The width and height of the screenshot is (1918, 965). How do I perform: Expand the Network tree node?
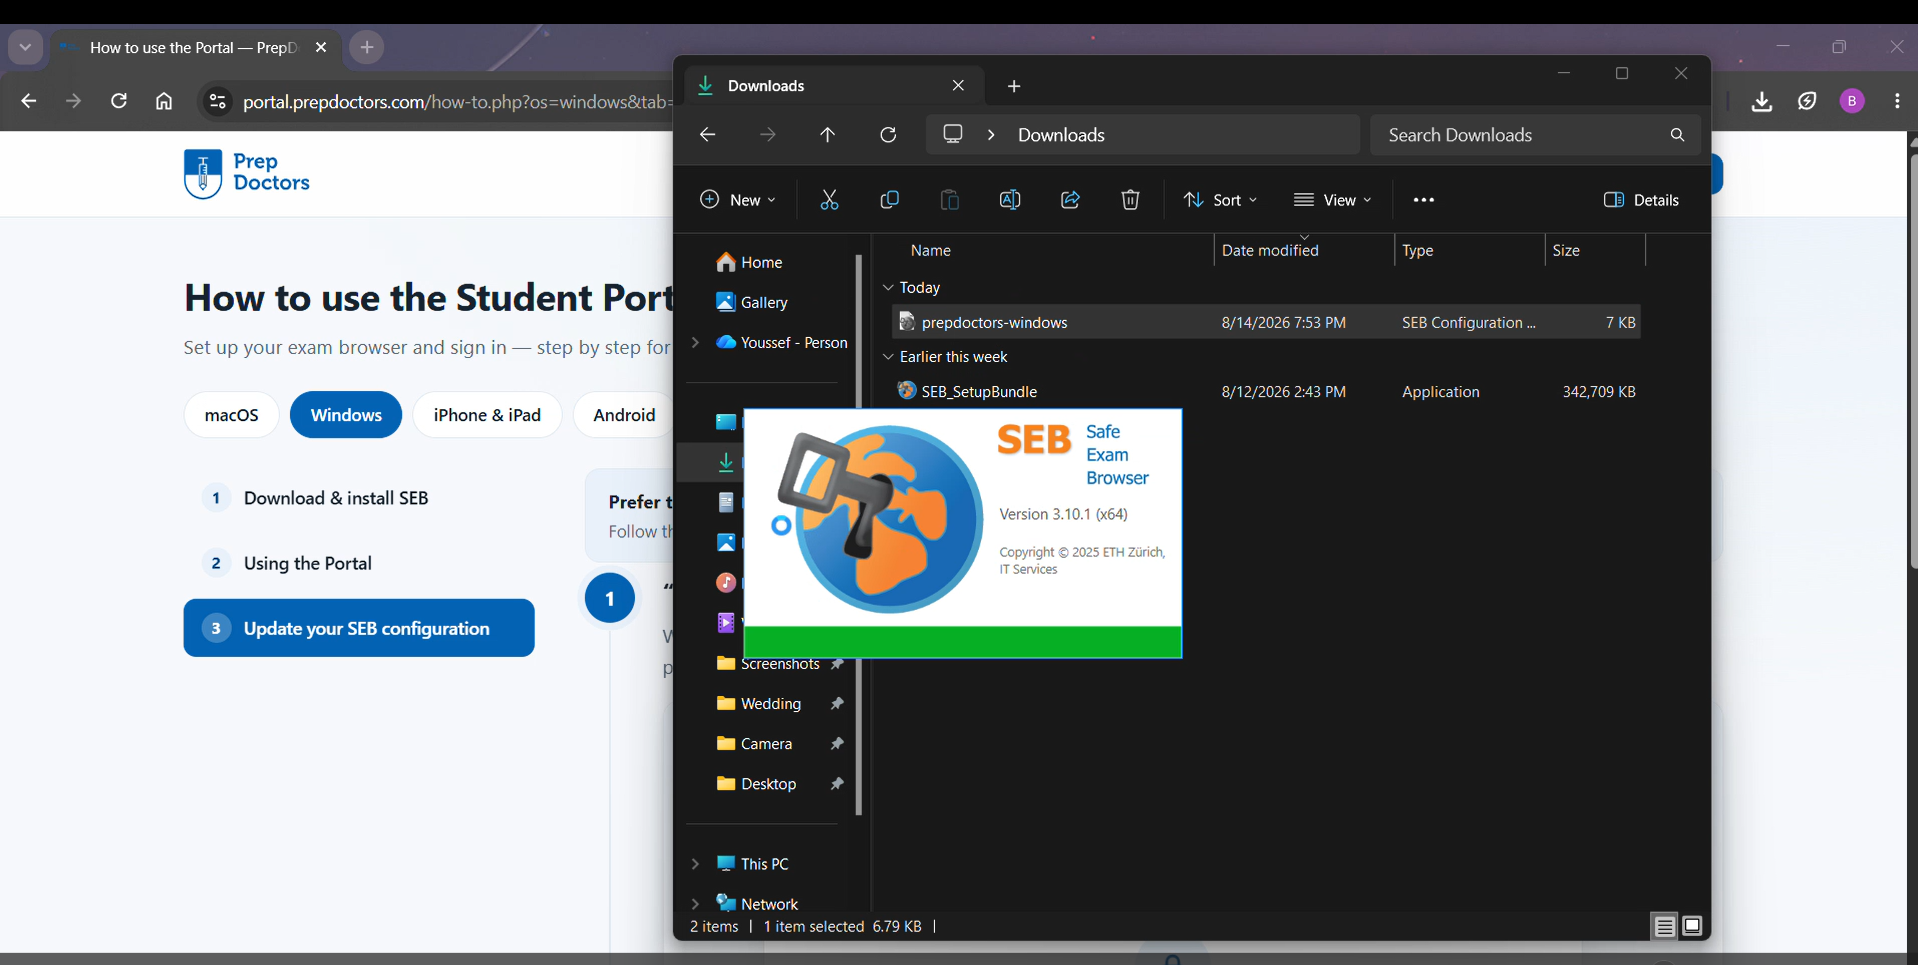pyautogui.click(x=695, y=904)
